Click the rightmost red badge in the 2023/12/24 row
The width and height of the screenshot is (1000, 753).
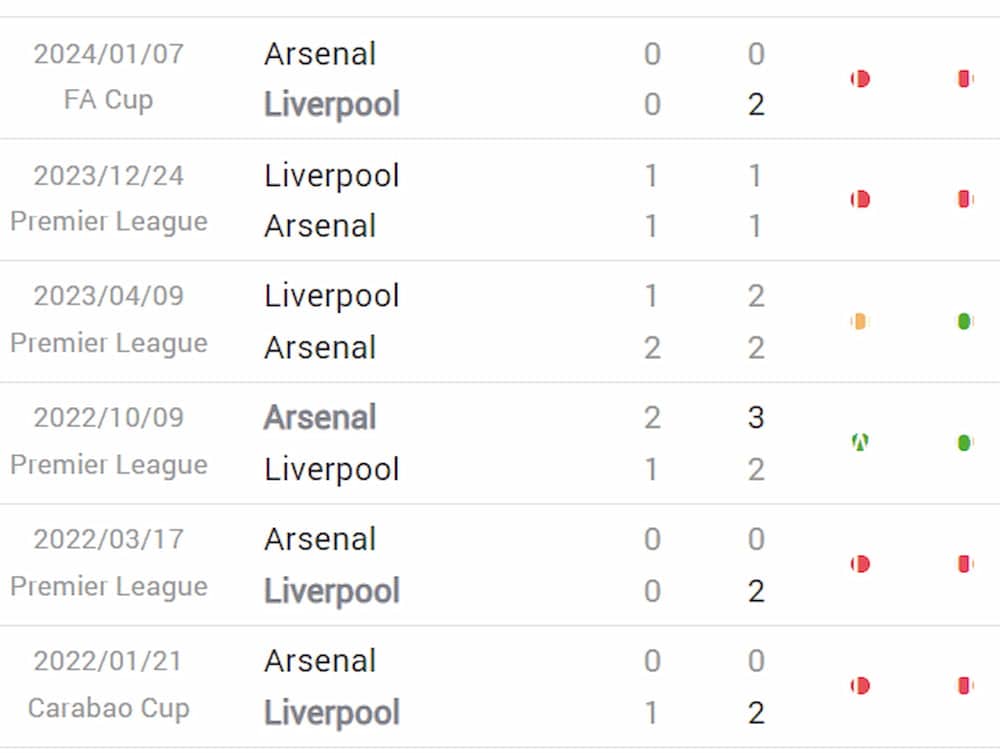pos(965,200)
